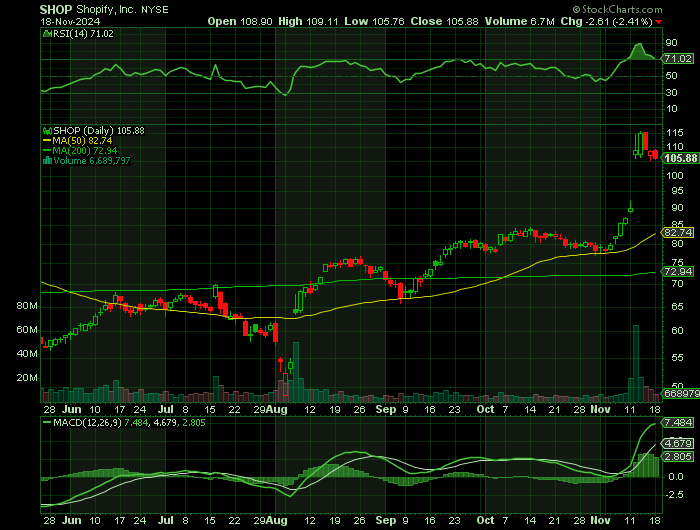This screenshot has height=530, width=700.
Task: Select the High 109.11 value
Action: point(308,21)
